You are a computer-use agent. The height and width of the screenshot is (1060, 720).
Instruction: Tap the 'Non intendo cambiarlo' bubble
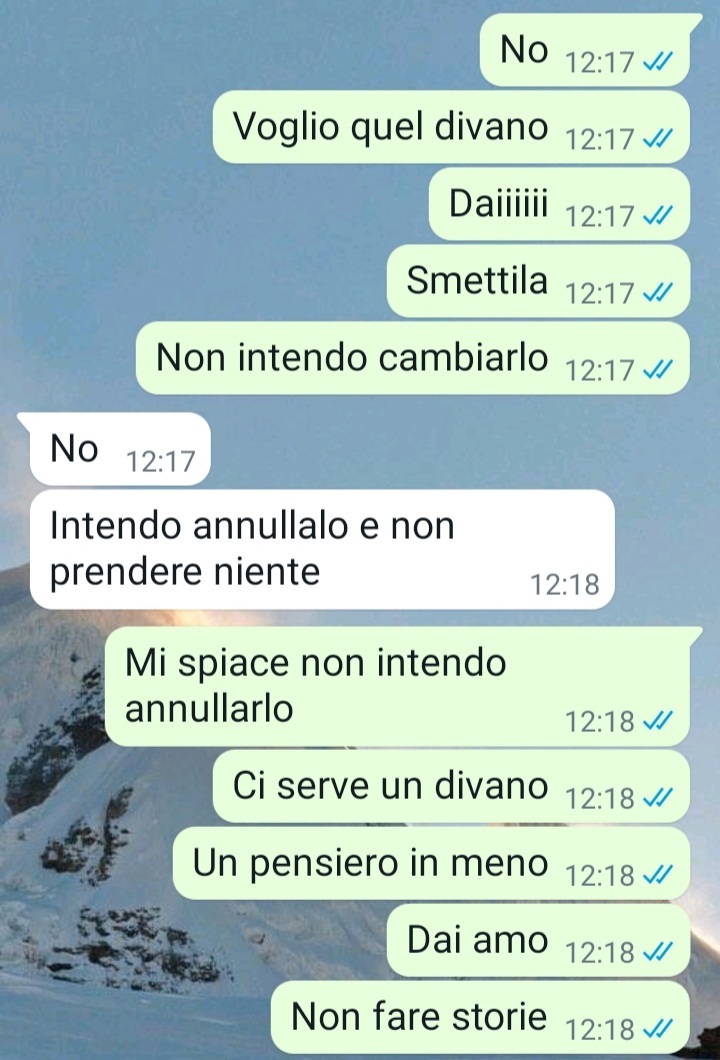(x=412, y=358)
